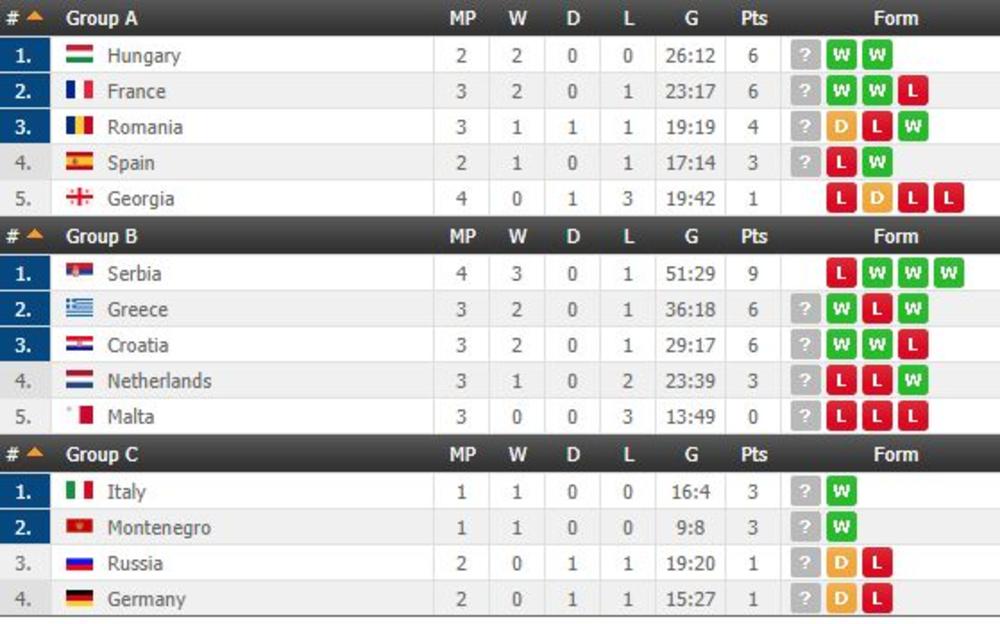Sort Group A by Pts column

click(753, 18)
